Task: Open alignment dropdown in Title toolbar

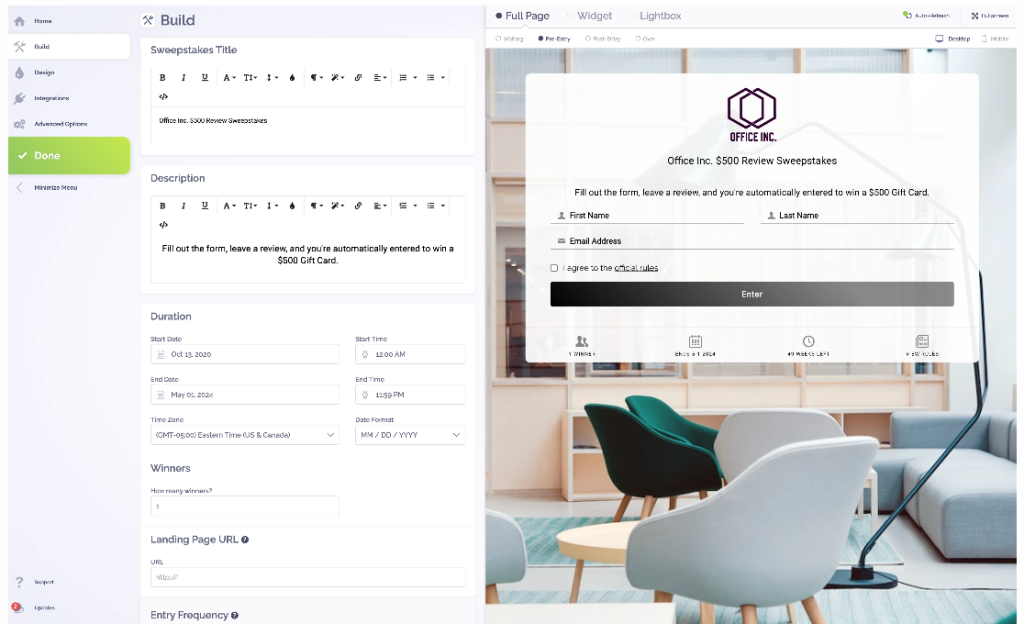Action: [x=380, y=78]
